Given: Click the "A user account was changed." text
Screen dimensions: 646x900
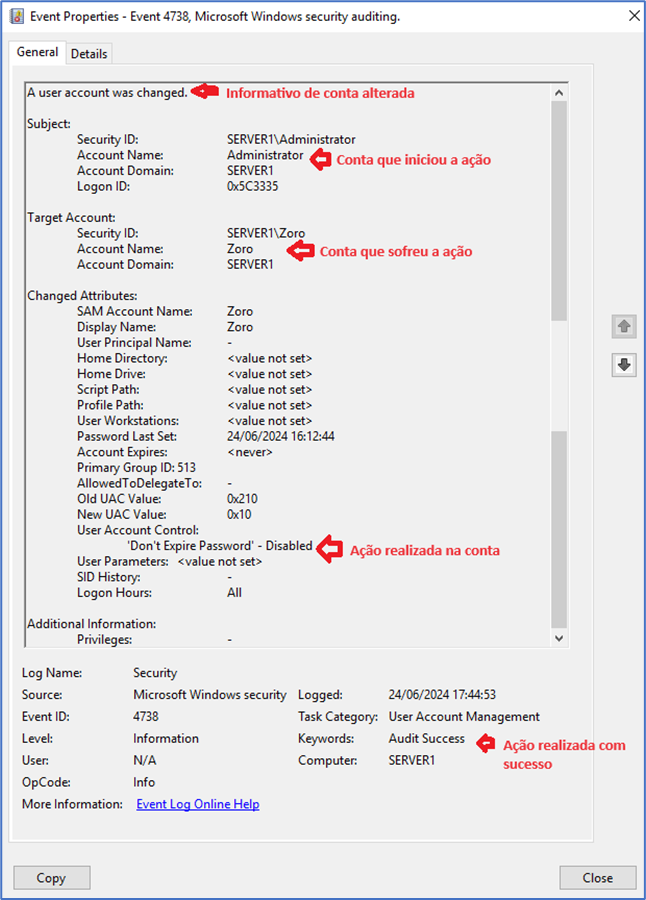Looking at the screenshot, I should (107, 93).
